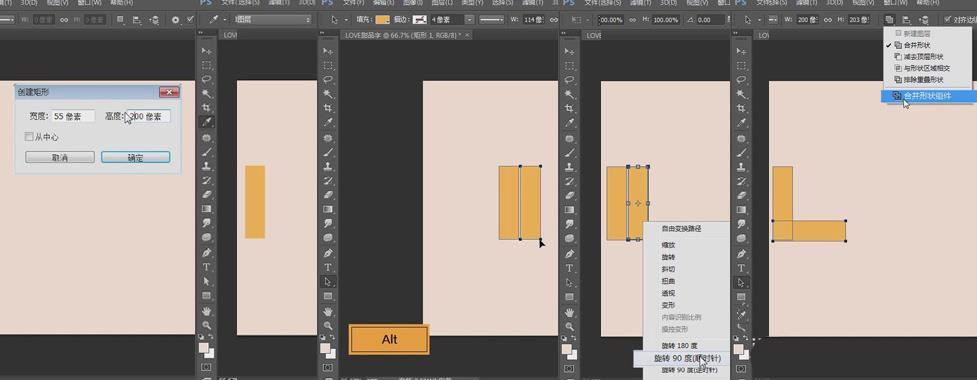Open path alignment dropdown left of 对齐边缘
977x380 pixels.
907,20
